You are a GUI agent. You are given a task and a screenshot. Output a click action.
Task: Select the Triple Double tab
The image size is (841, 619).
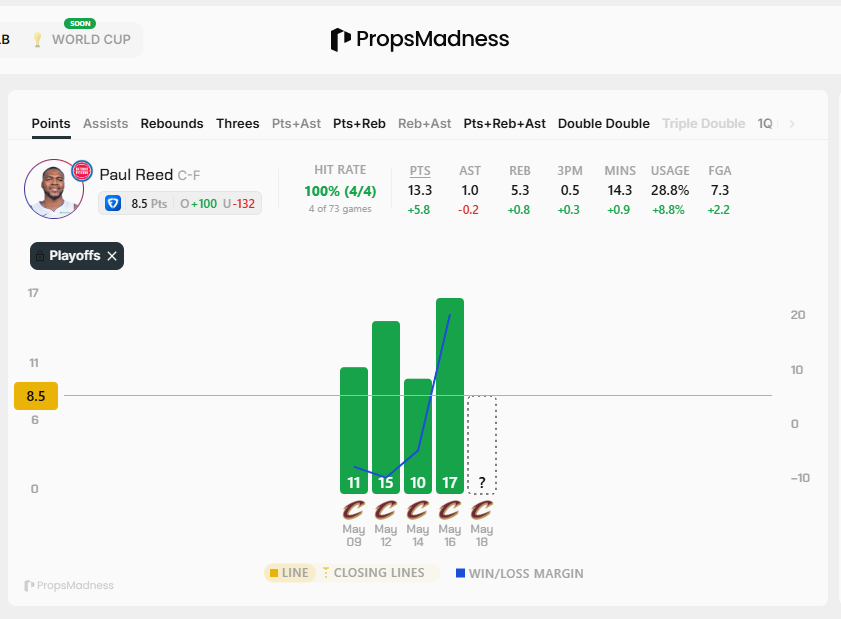coord(704,123)
